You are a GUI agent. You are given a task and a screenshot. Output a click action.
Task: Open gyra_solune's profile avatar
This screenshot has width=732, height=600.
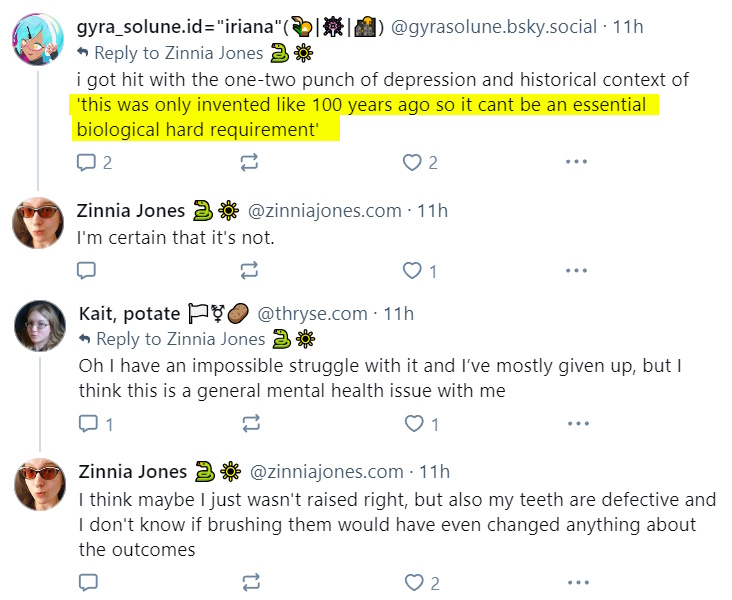38,39
